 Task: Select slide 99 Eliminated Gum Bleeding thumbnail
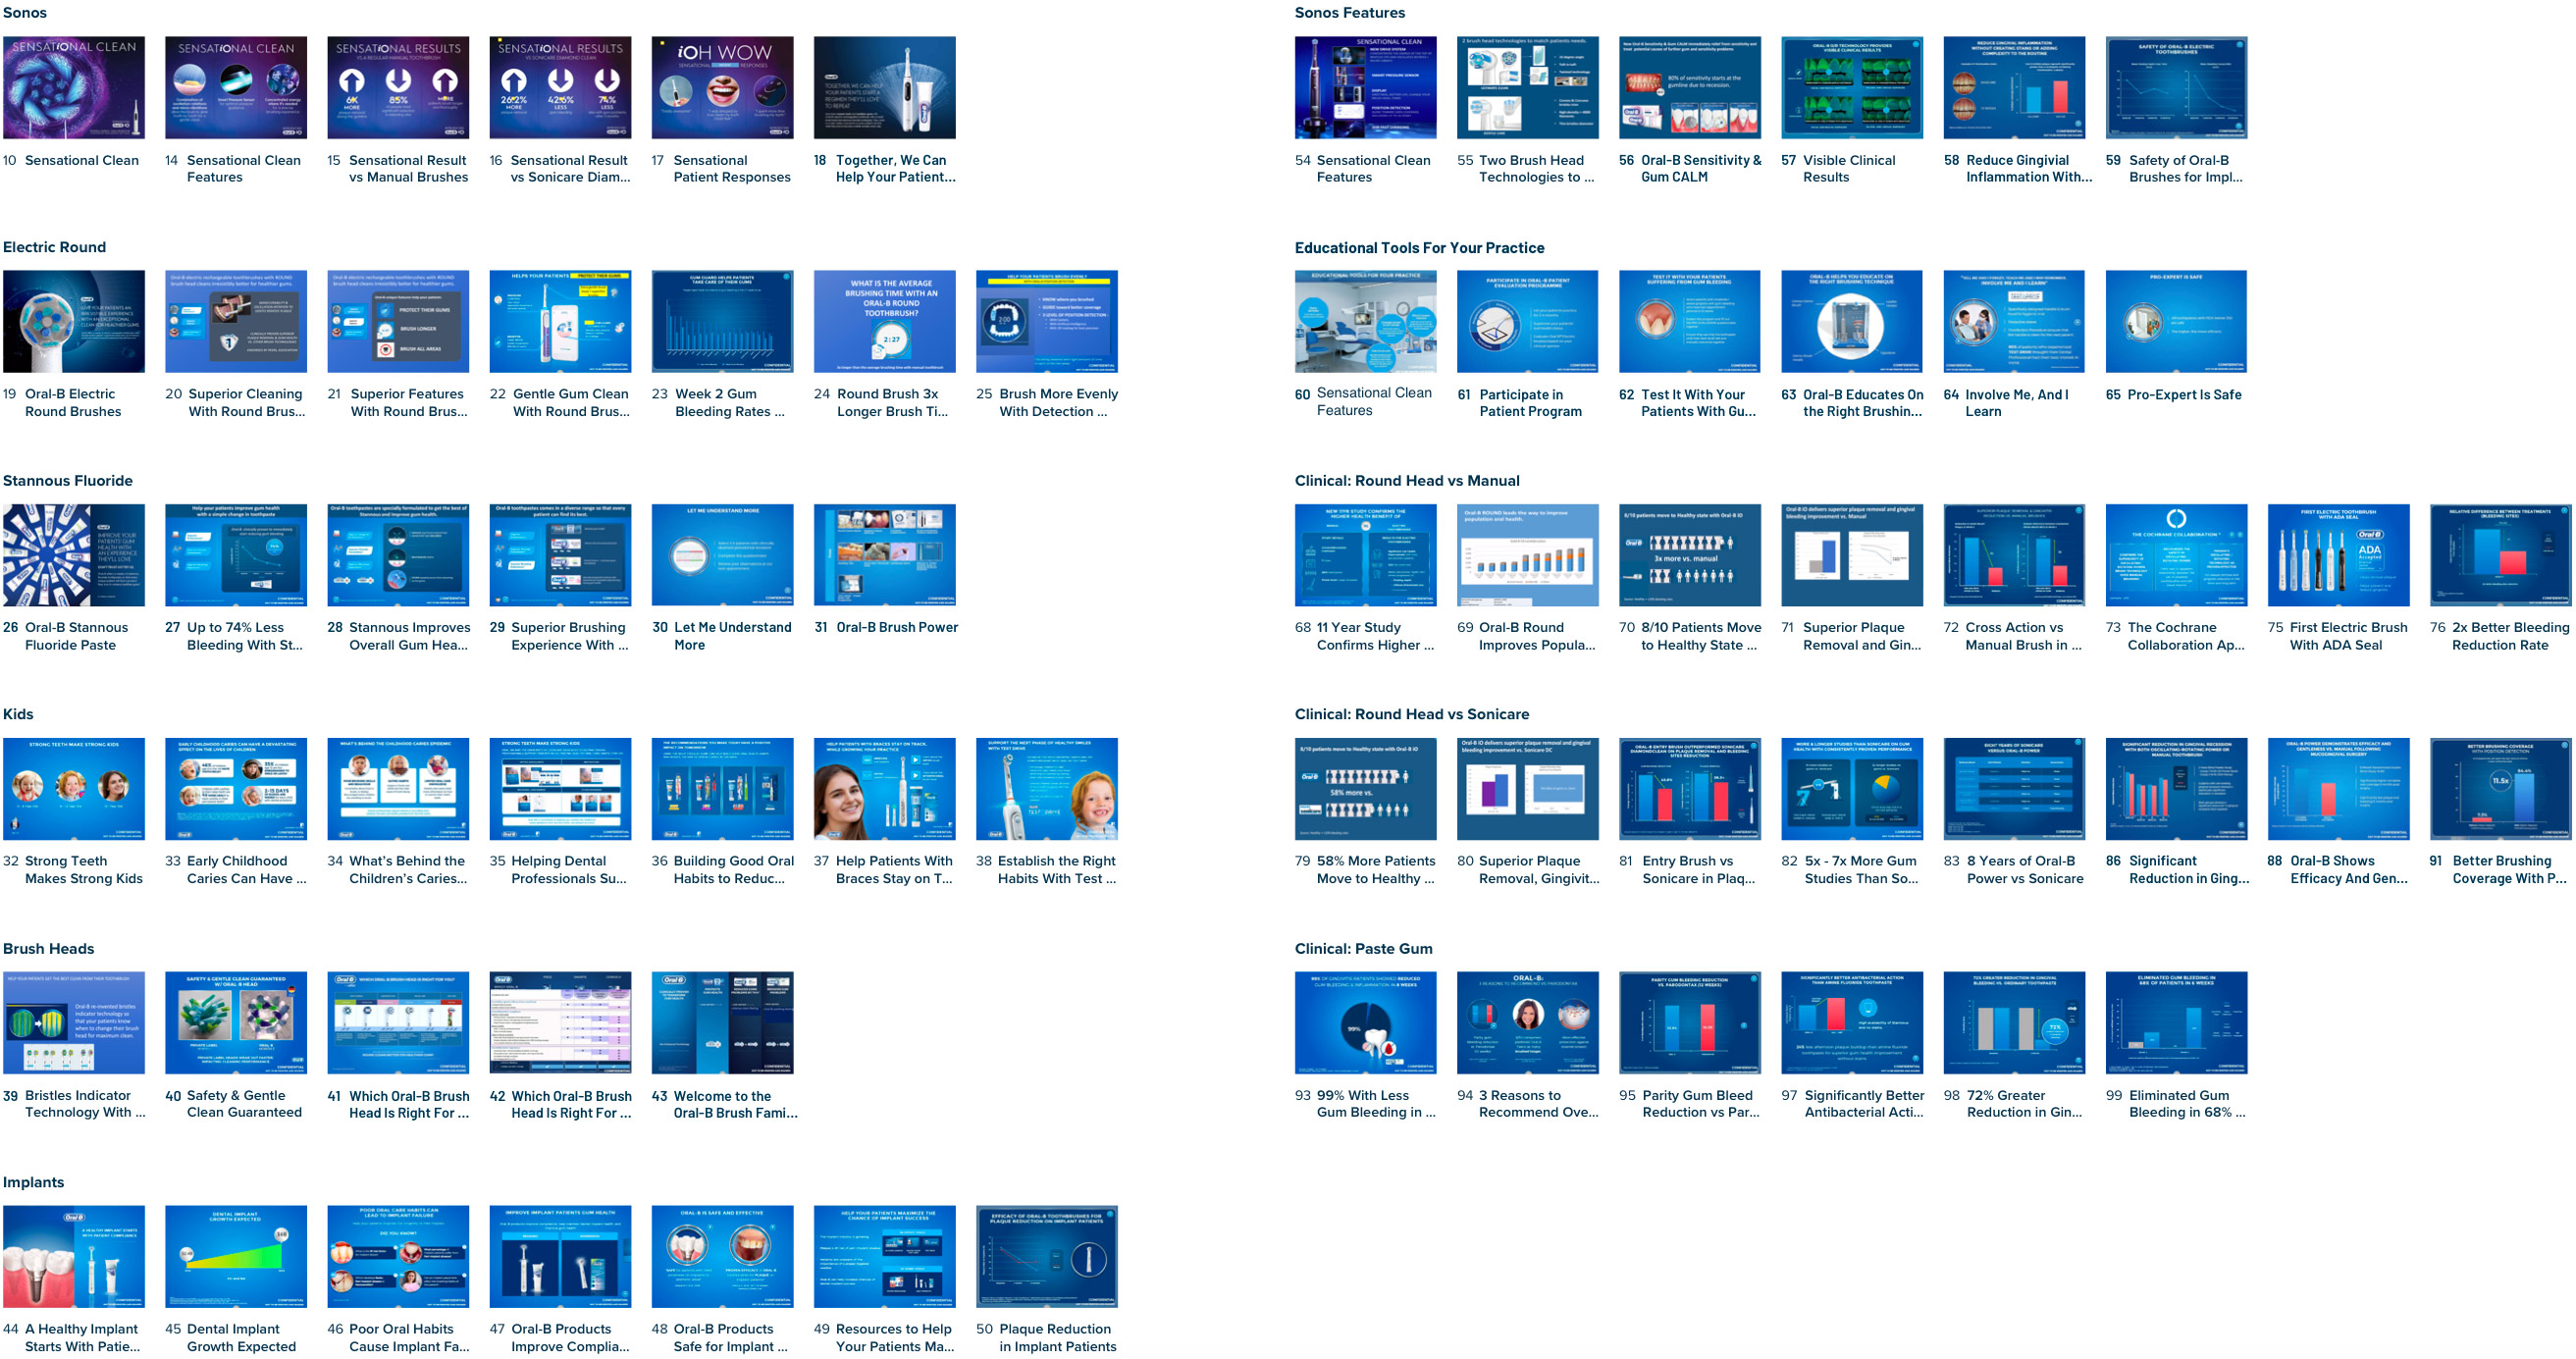tap(2175, 1022)
